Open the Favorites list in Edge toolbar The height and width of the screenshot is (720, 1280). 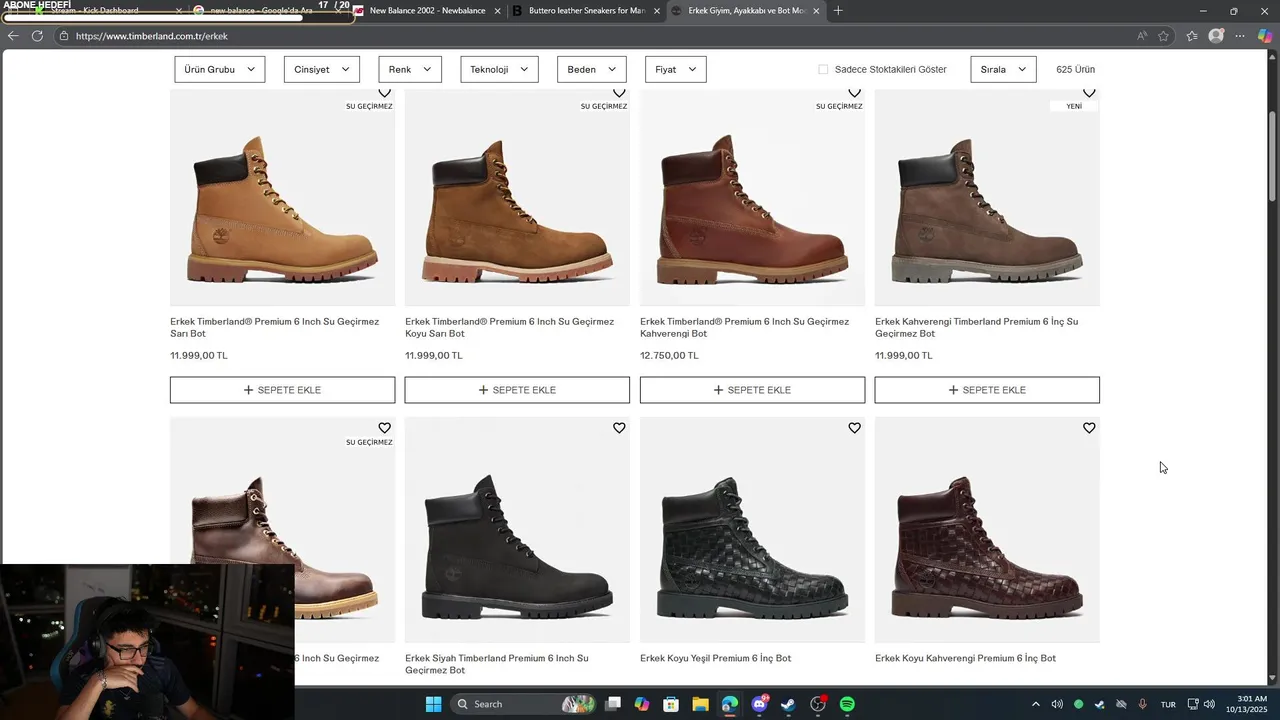(1192, 36)
